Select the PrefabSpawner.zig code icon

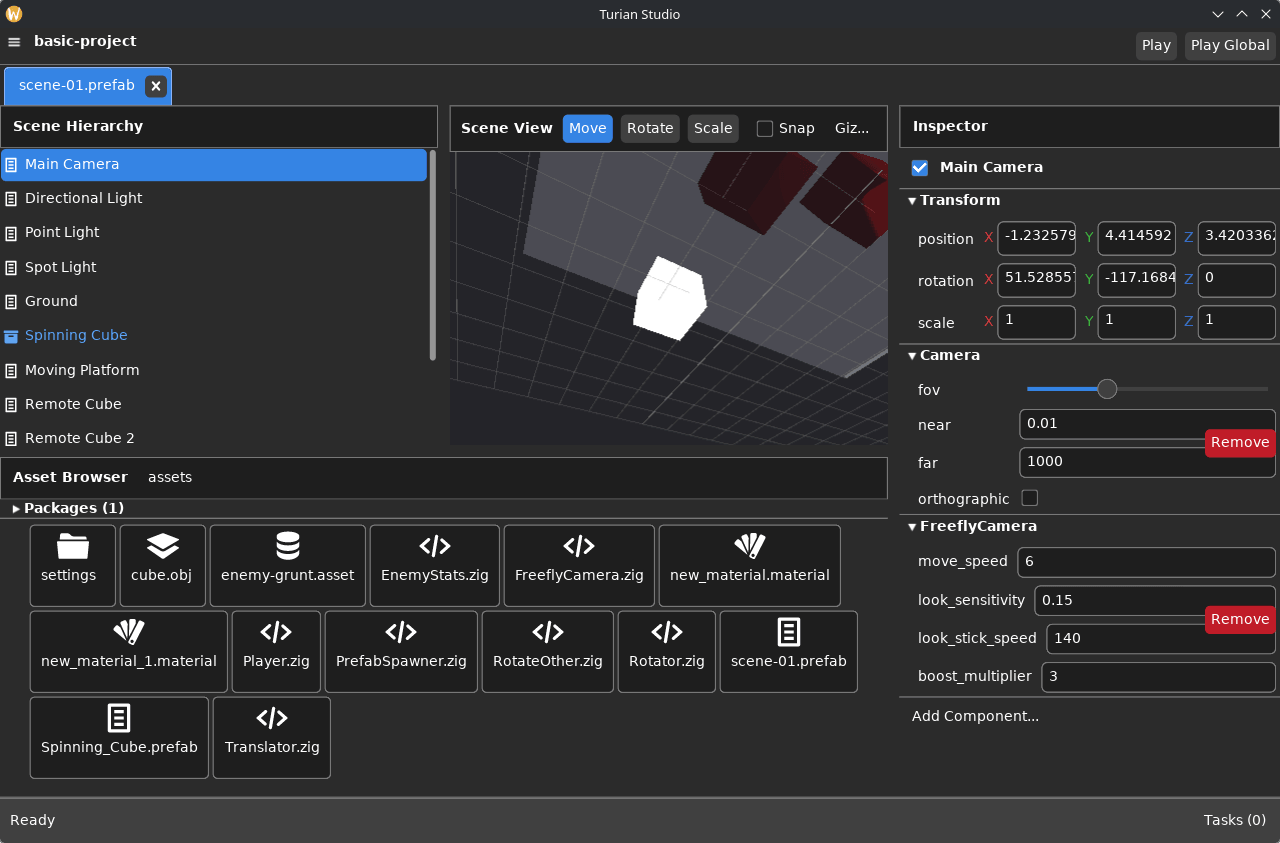tap(401, 632)
